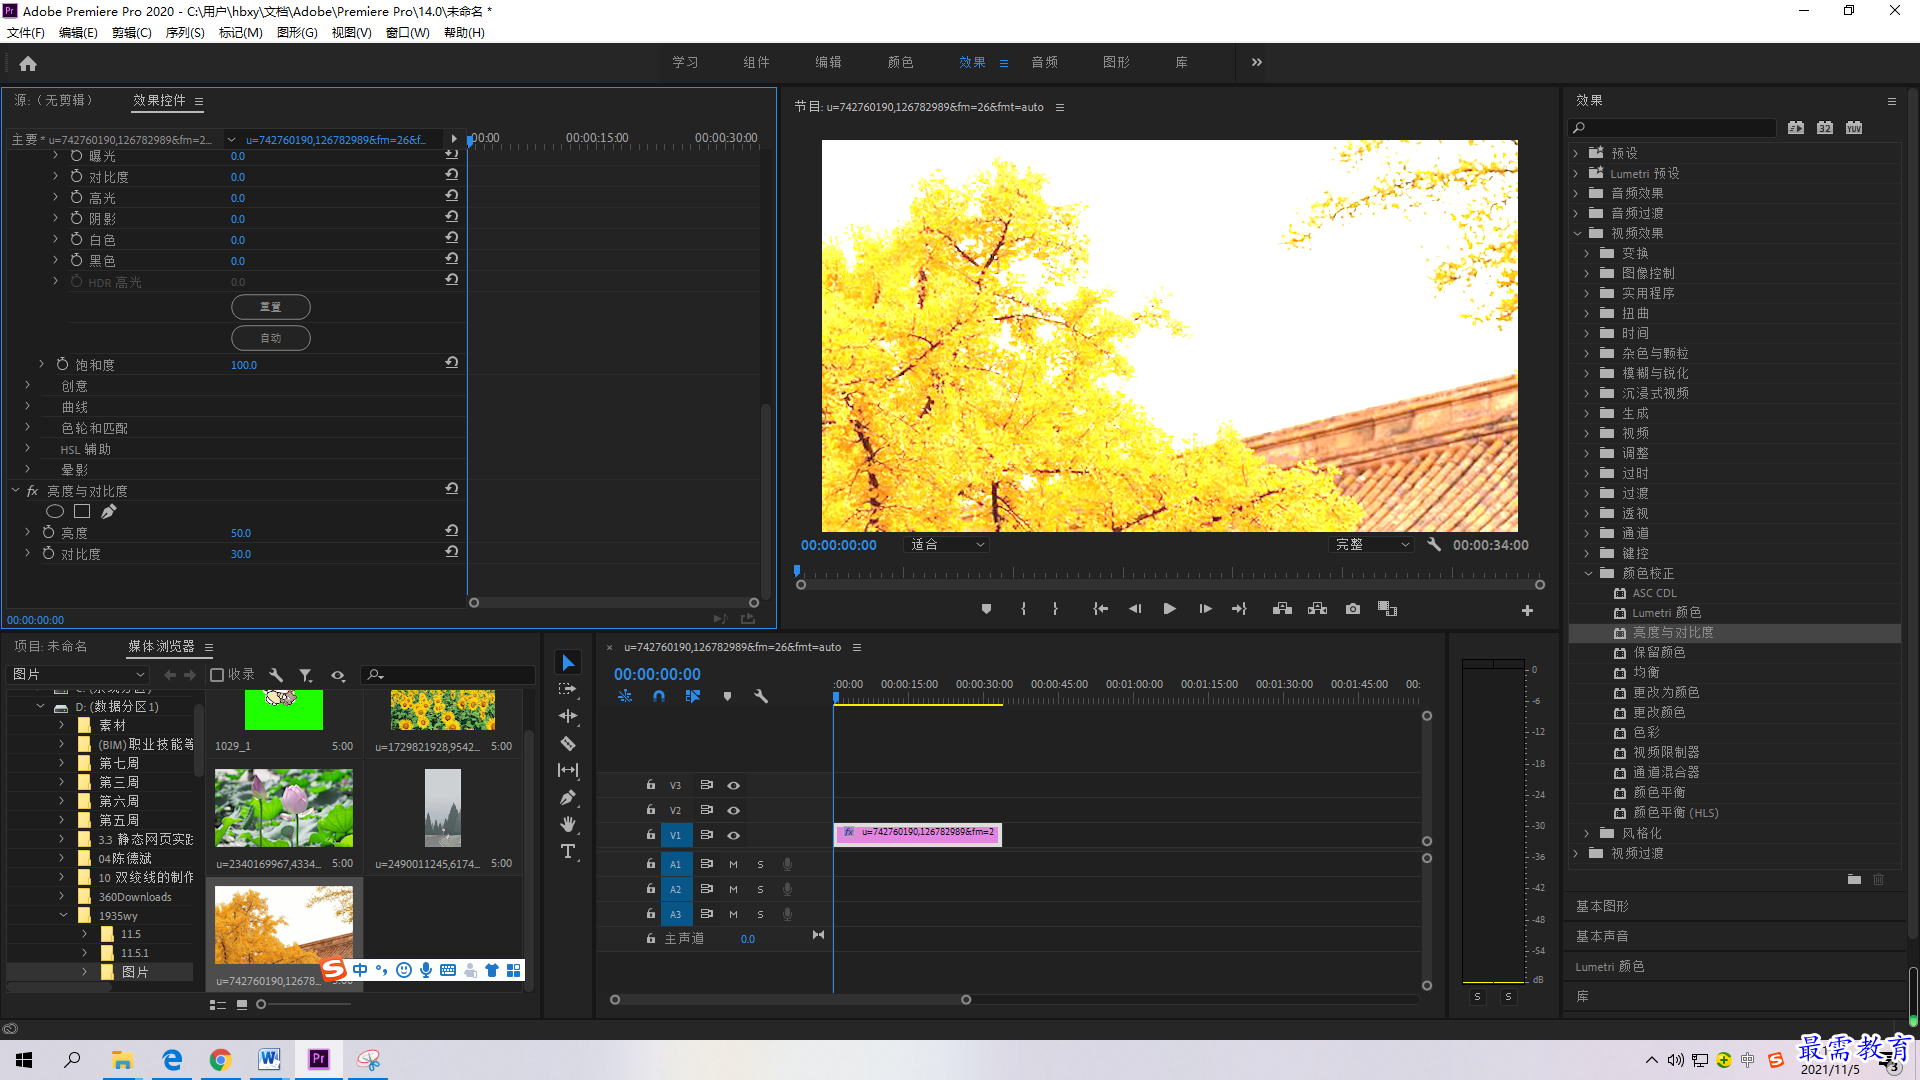Expand the 曲线 section

pyautogui.click(x=28, y=407)
